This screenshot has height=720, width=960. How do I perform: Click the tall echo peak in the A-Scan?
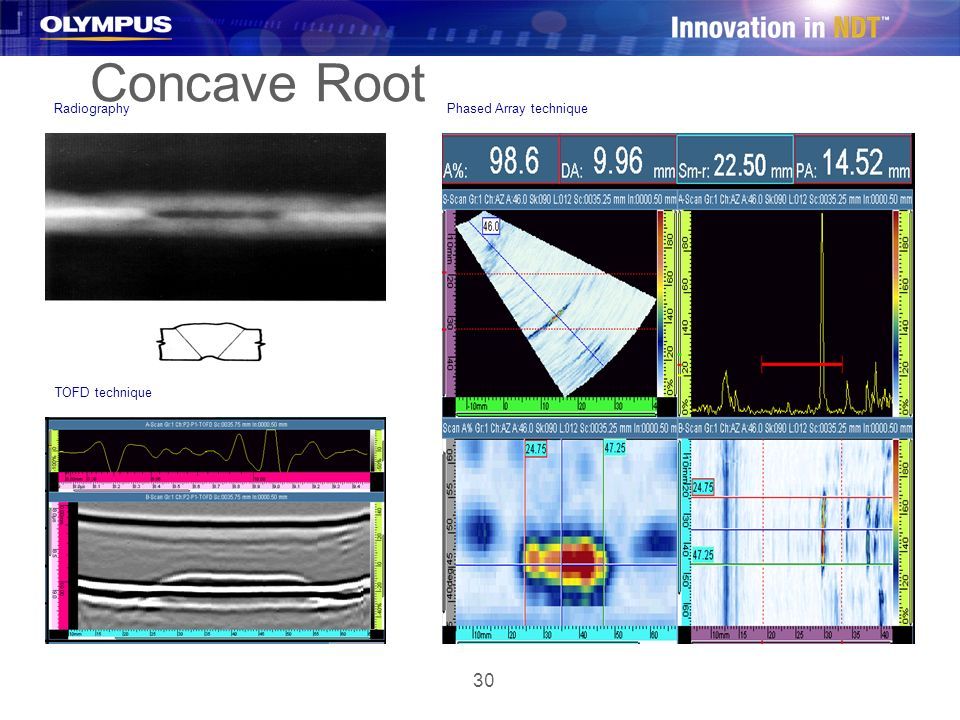point(822,312)
